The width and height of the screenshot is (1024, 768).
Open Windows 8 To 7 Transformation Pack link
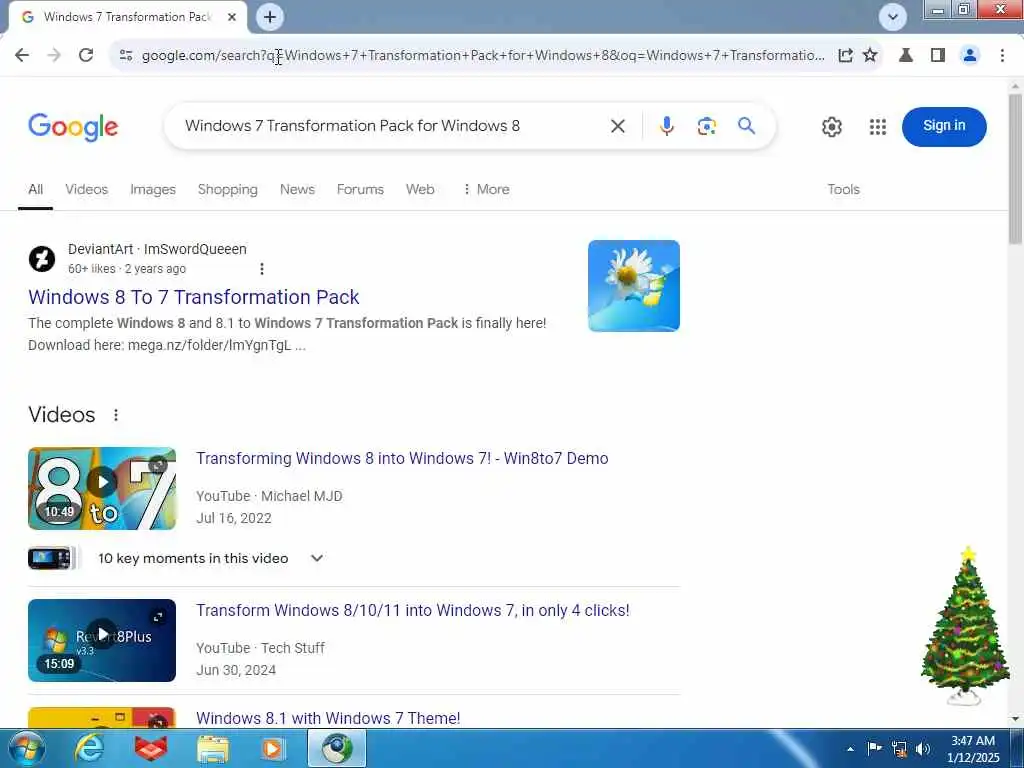(x=193, y=297)
